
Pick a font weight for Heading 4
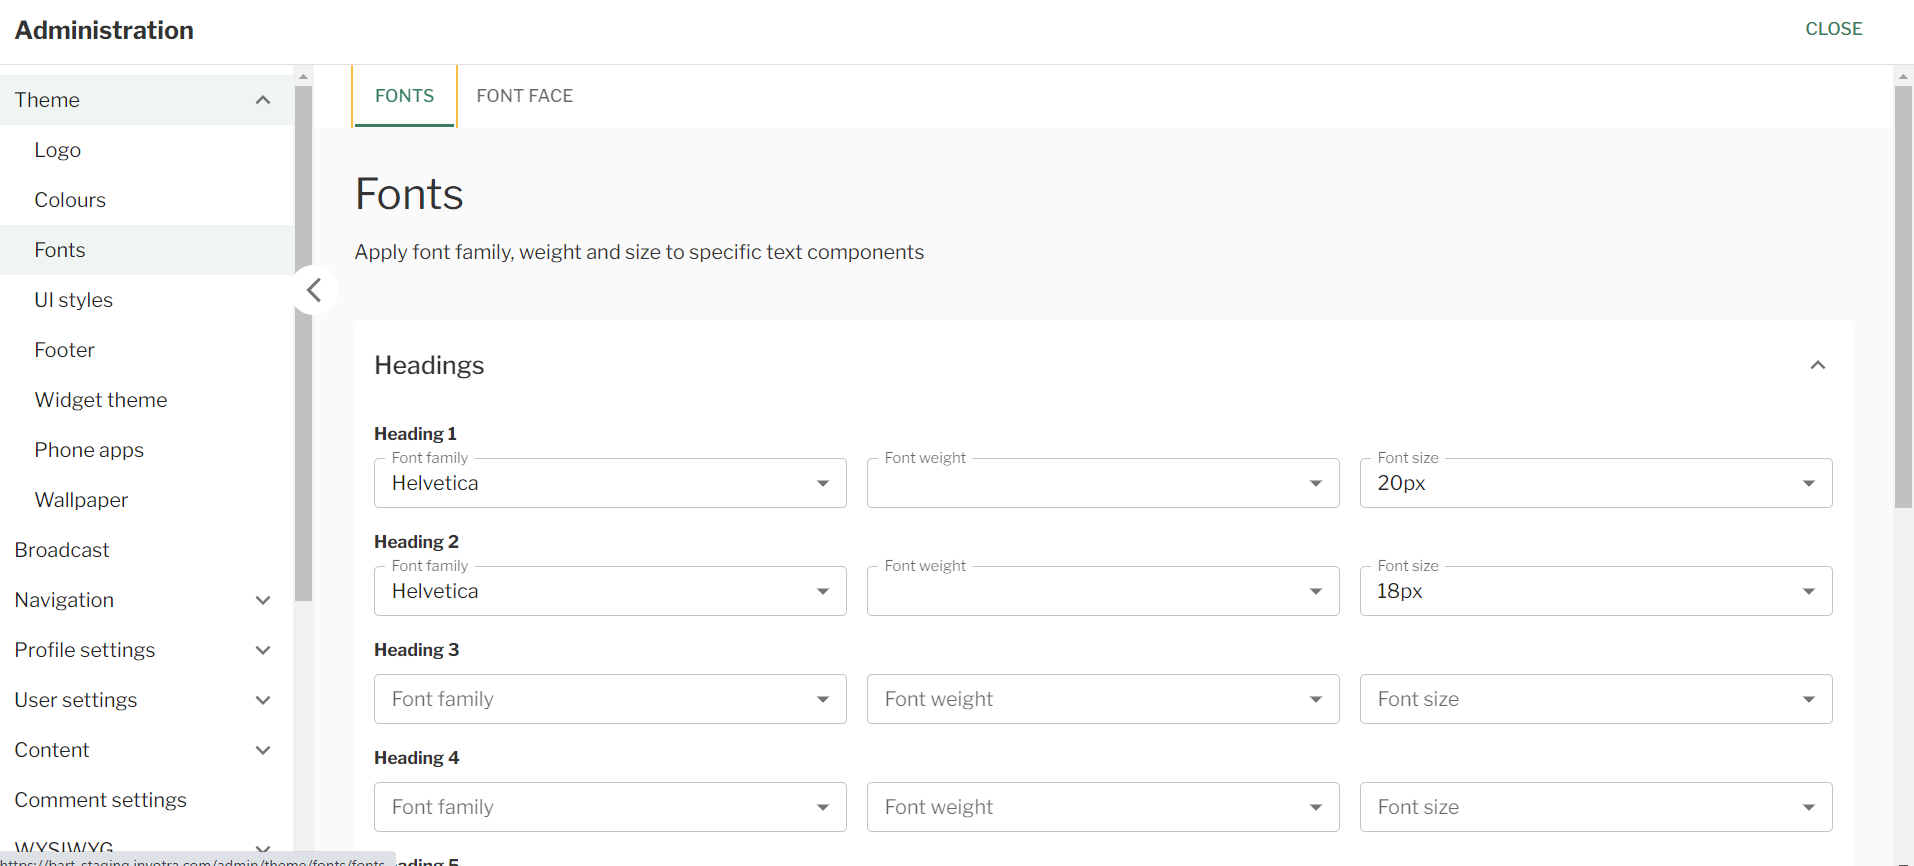pyautogui.click(x=1102, y=808)
